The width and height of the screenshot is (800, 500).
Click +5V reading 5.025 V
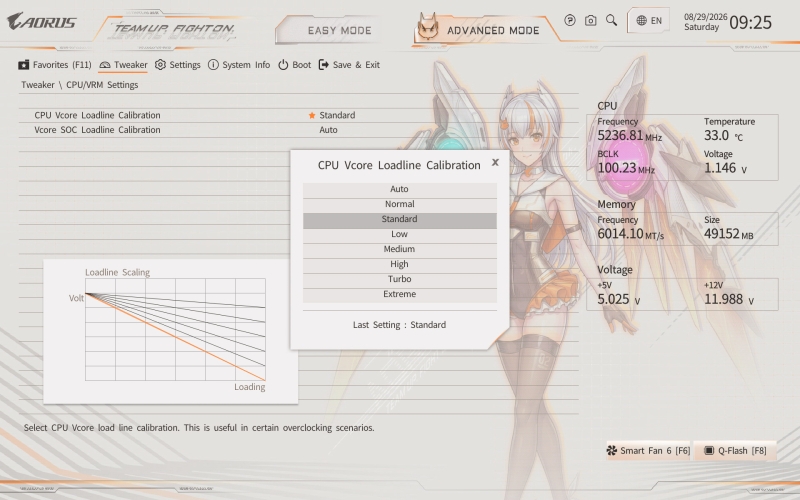pyautogui.click(x=618, y=299)
